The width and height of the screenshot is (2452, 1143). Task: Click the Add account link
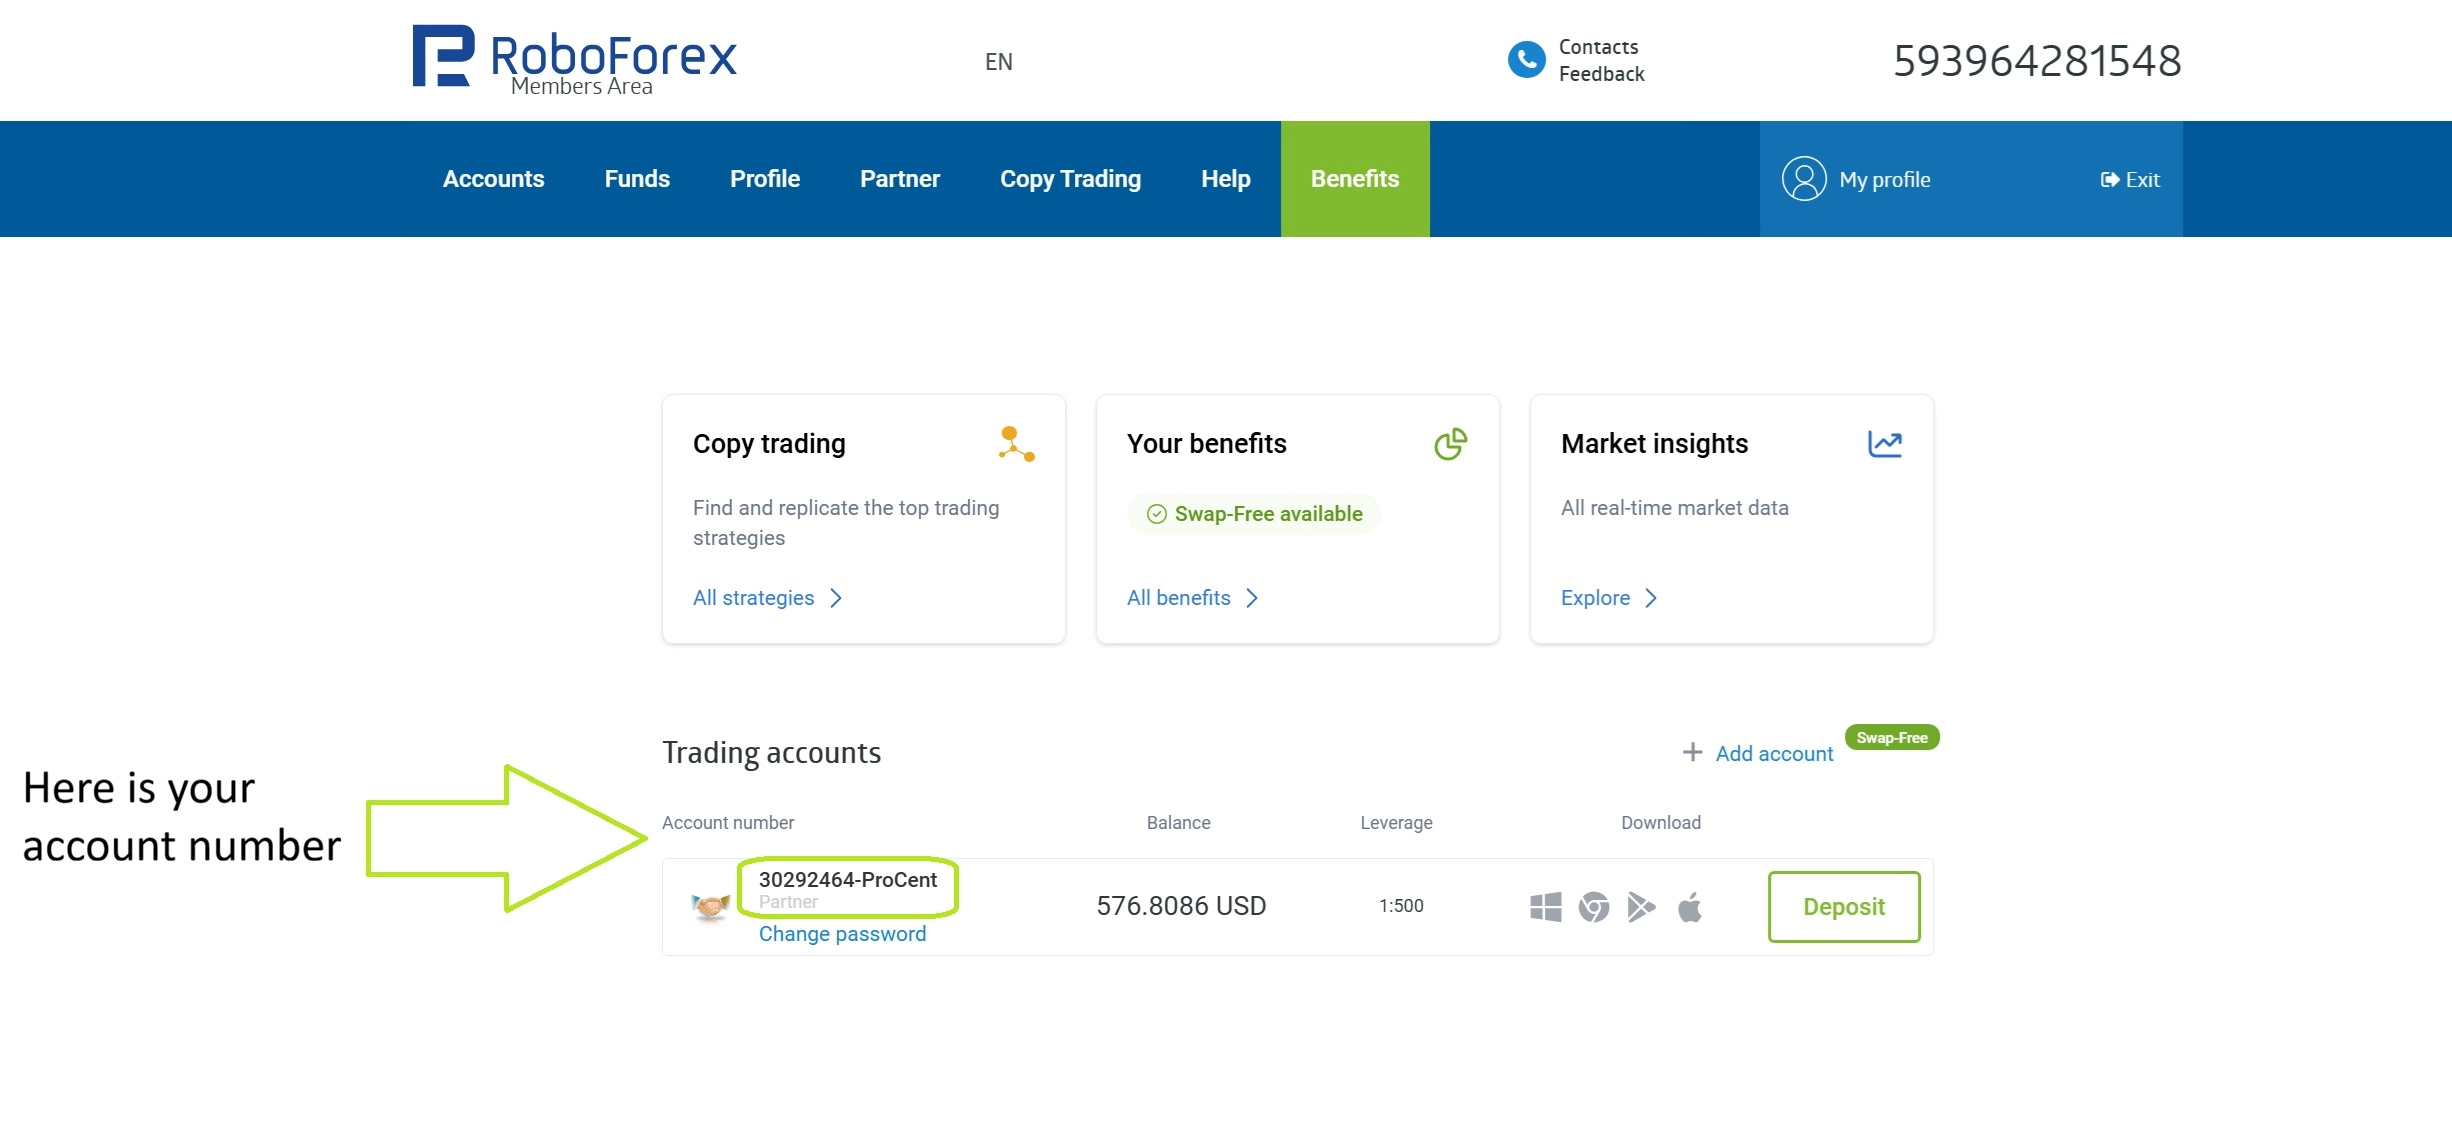click(1774, 754)
